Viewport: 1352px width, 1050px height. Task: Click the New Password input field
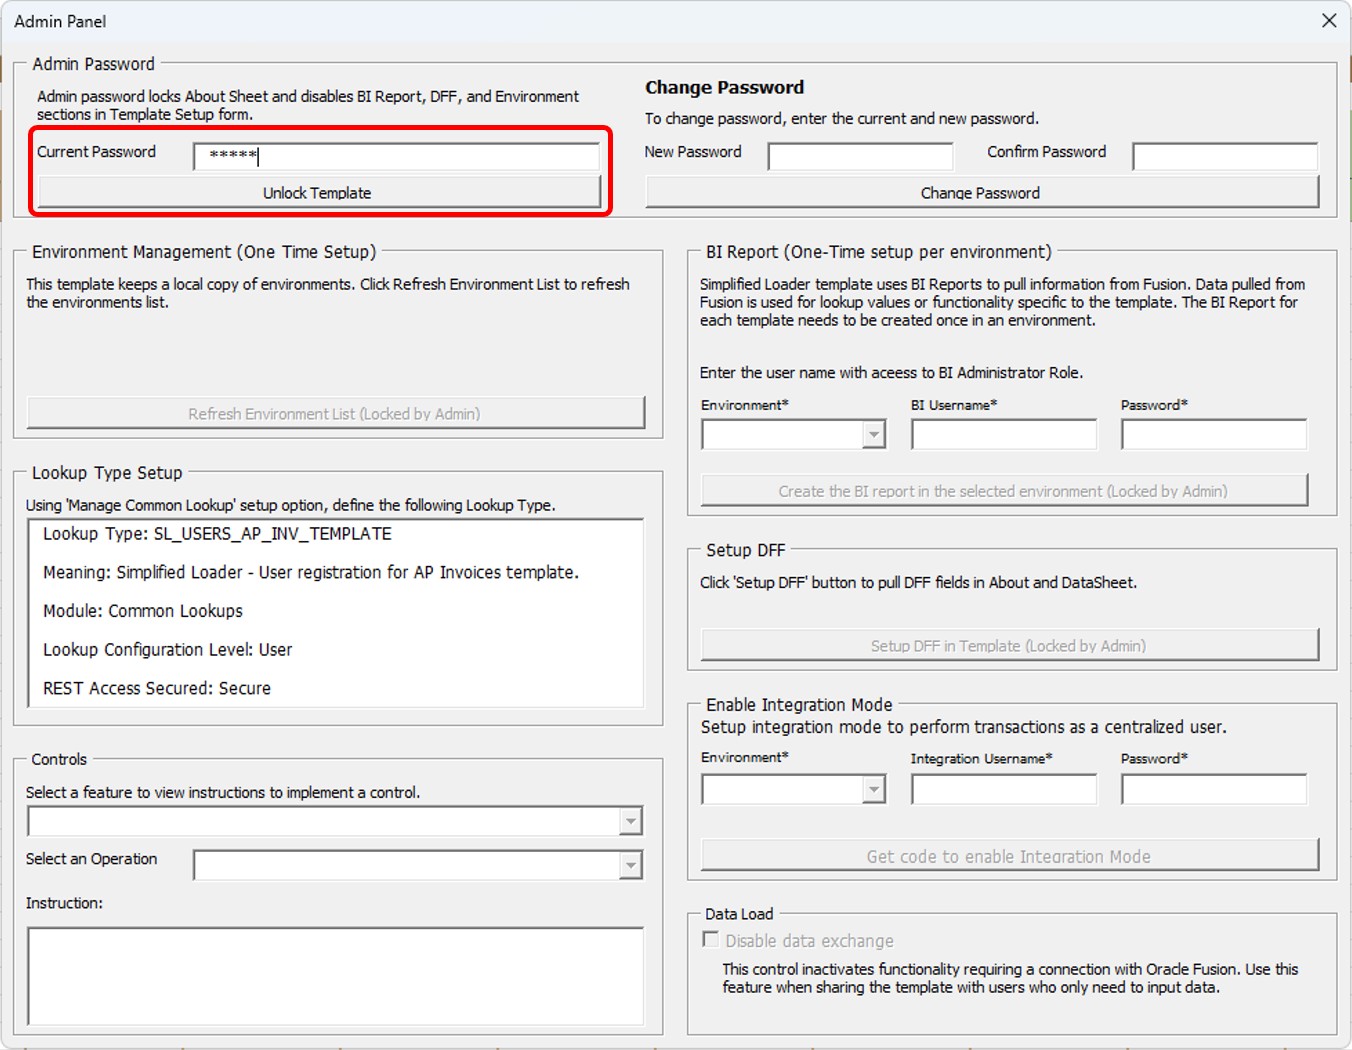[x=860, y=156]
